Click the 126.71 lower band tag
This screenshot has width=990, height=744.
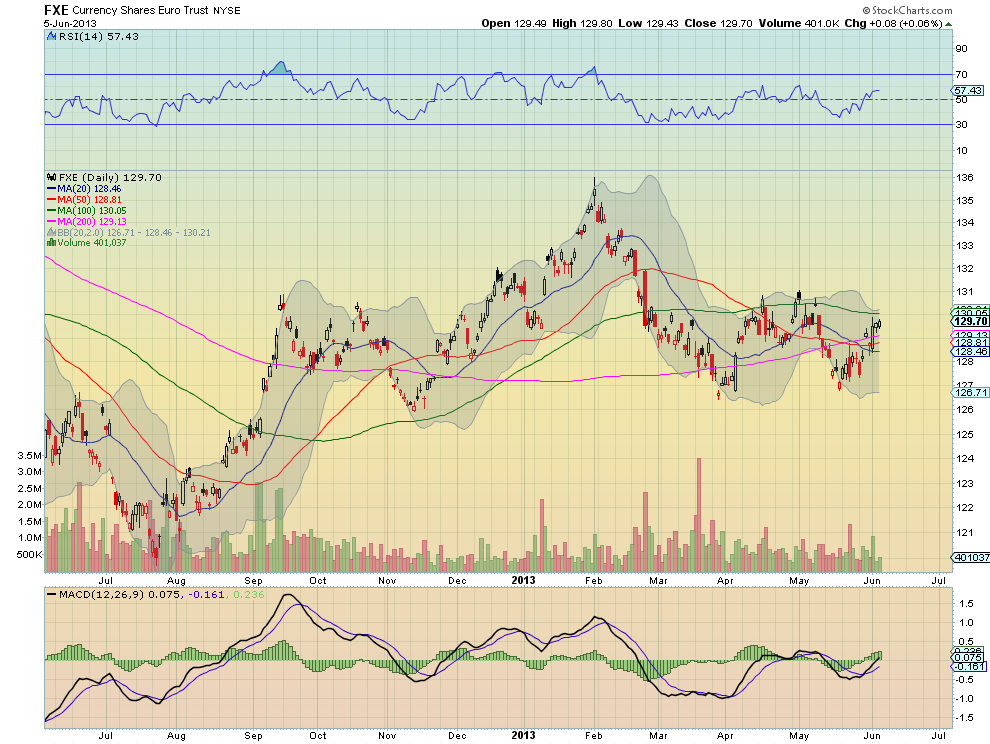pyautogui.click(x=970, y=392)
